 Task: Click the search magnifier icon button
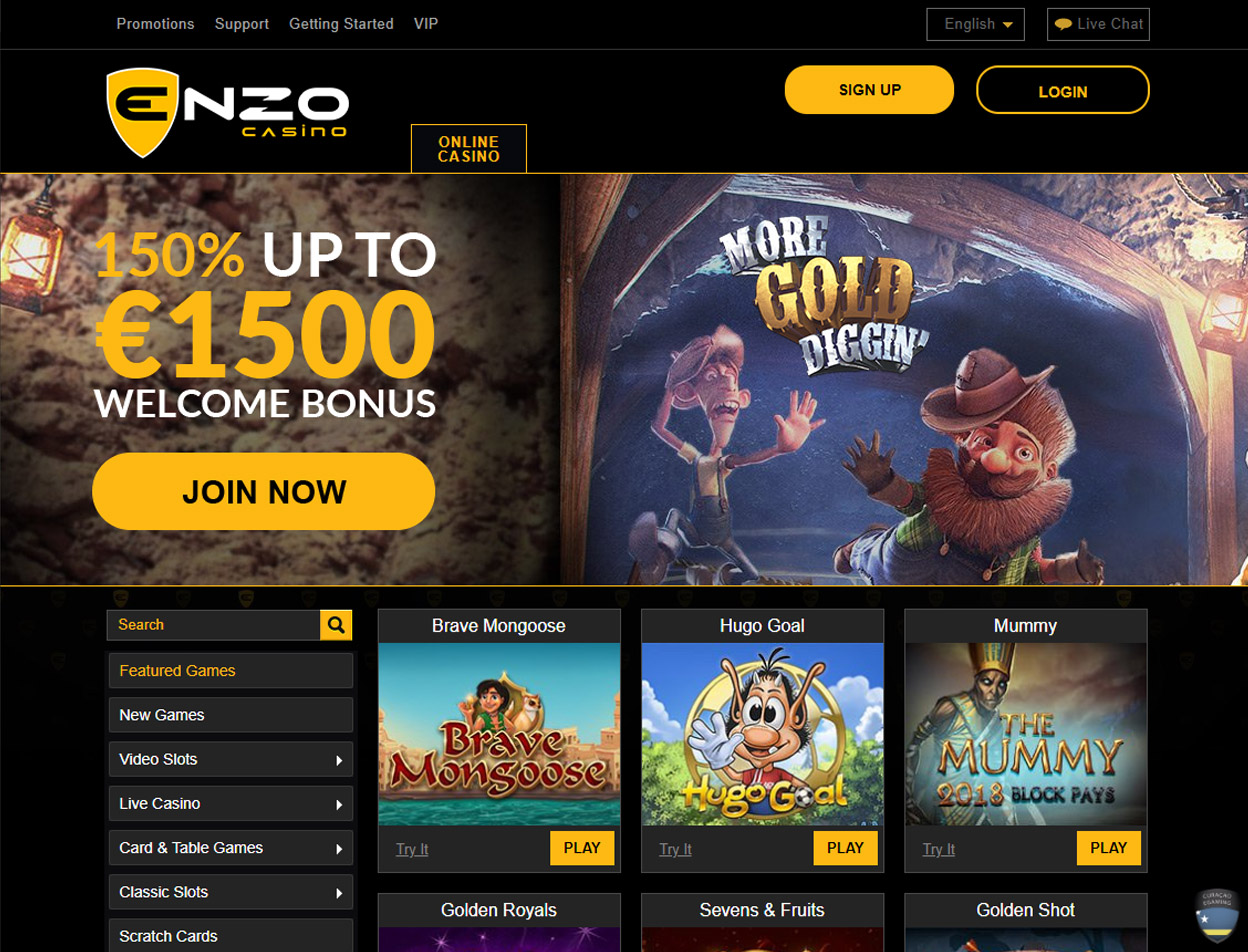tap(336, 625)
